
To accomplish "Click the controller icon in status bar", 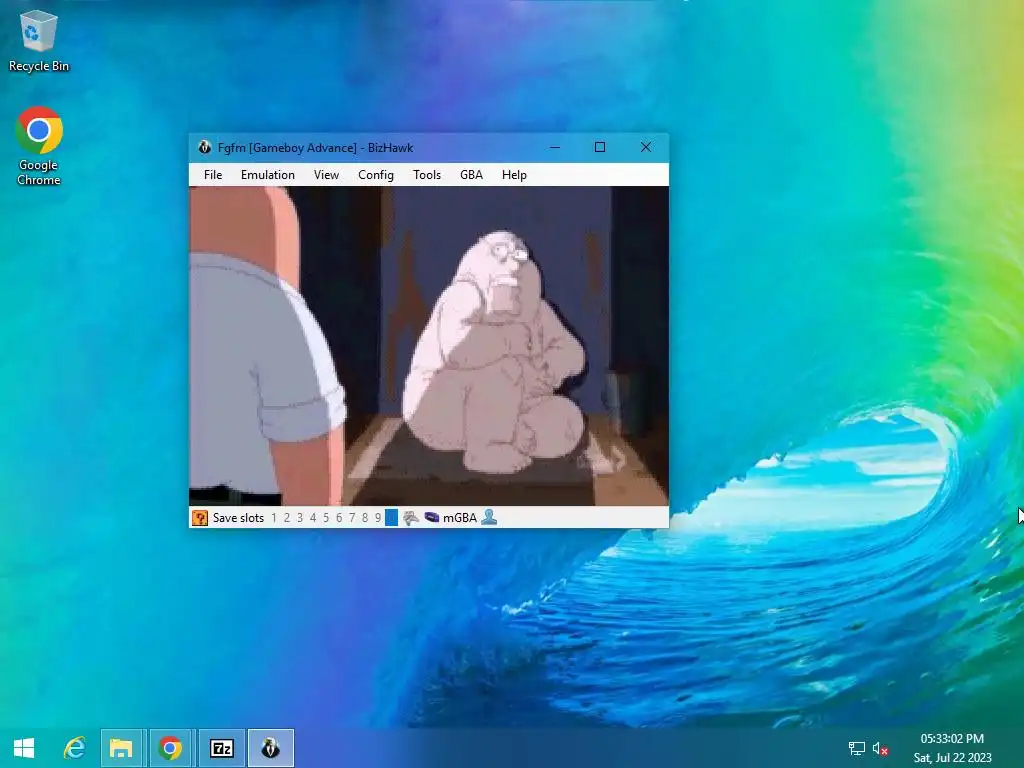I will coord(411,518).
